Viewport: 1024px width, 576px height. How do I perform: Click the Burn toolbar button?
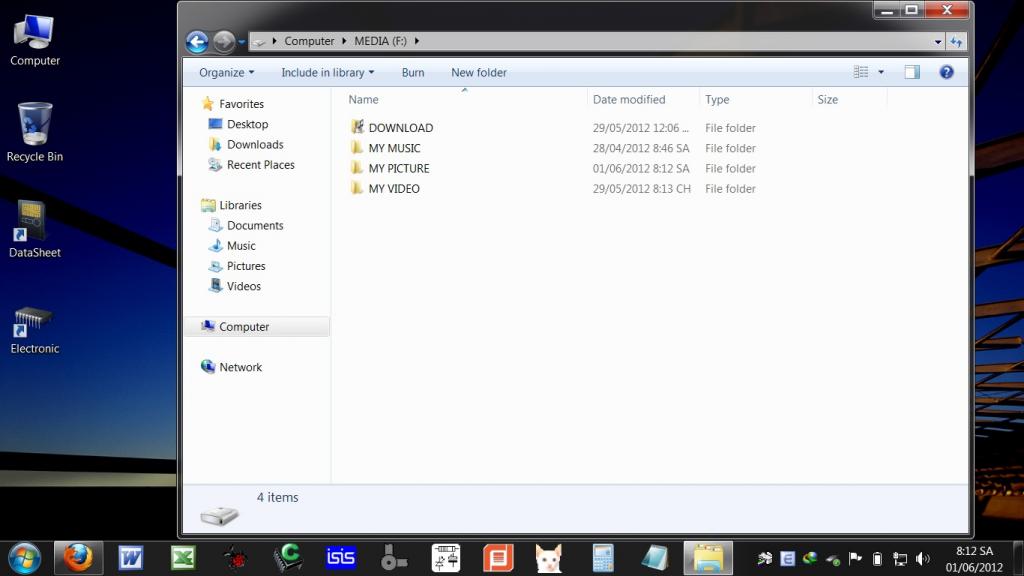(413, 72)
